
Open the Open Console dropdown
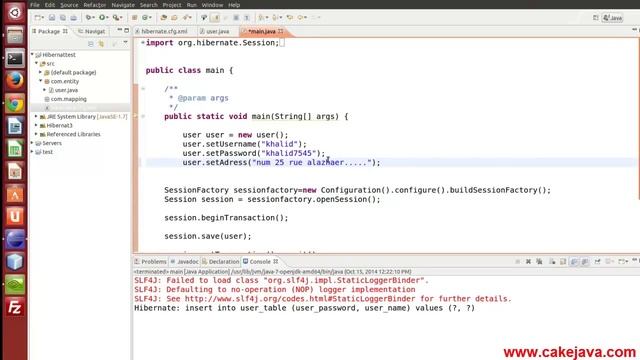tap(627, 261)
